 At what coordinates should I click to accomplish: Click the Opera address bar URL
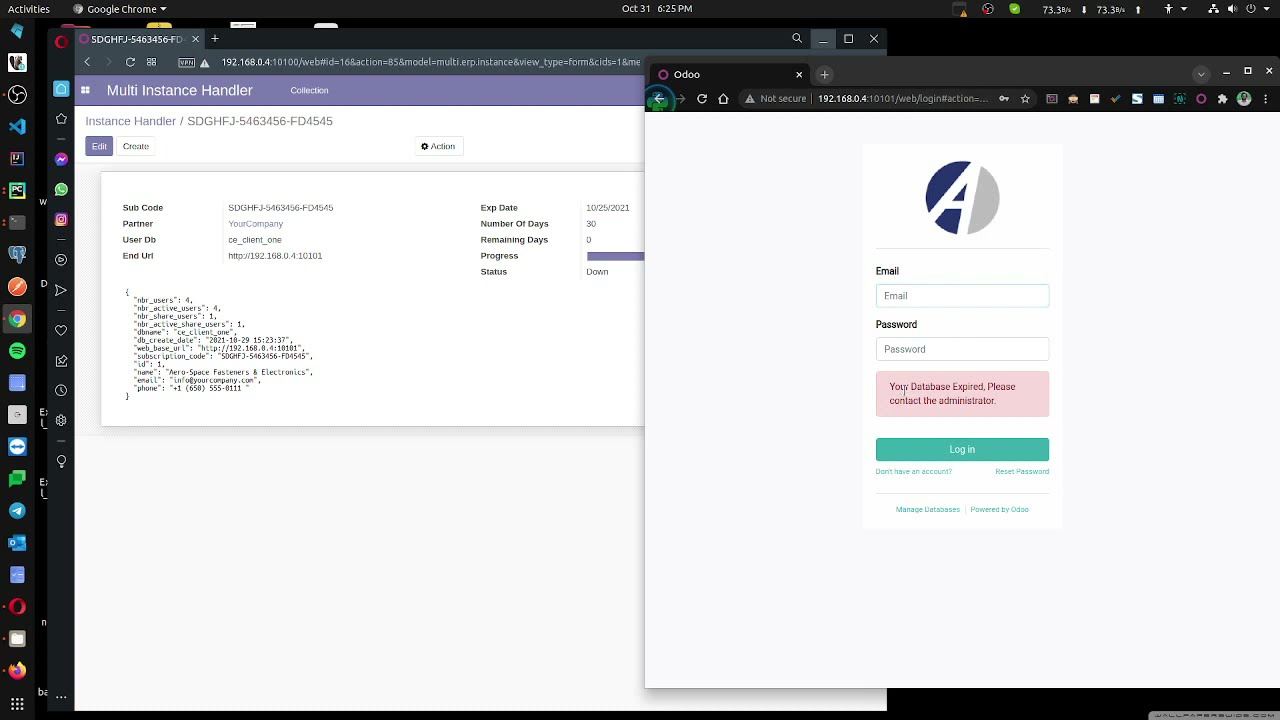[x=431, y=62]
